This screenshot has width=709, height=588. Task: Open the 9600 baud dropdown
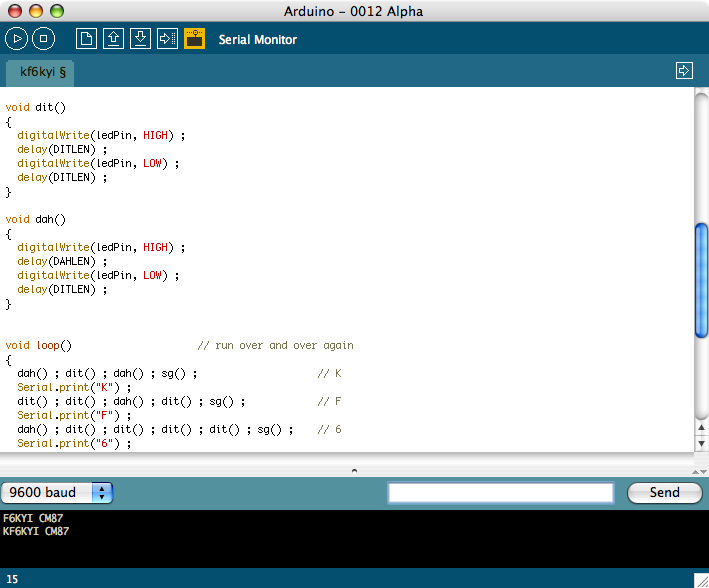(57, 492)
